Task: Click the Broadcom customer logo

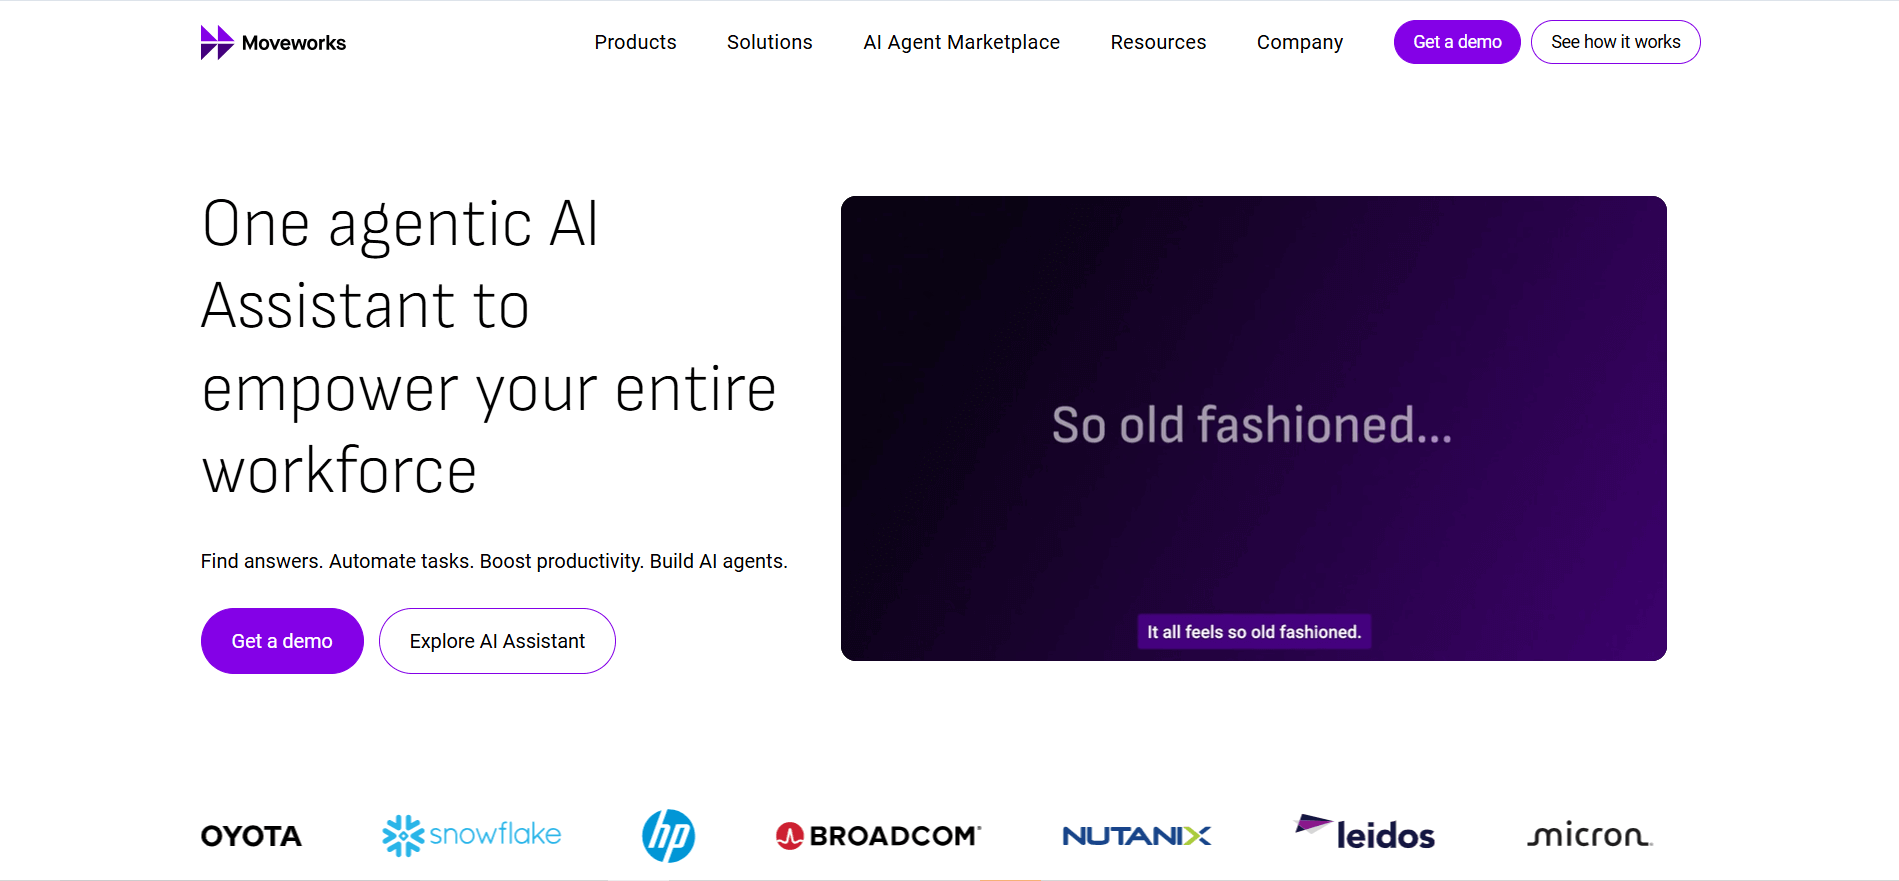Action: [879, 836]
